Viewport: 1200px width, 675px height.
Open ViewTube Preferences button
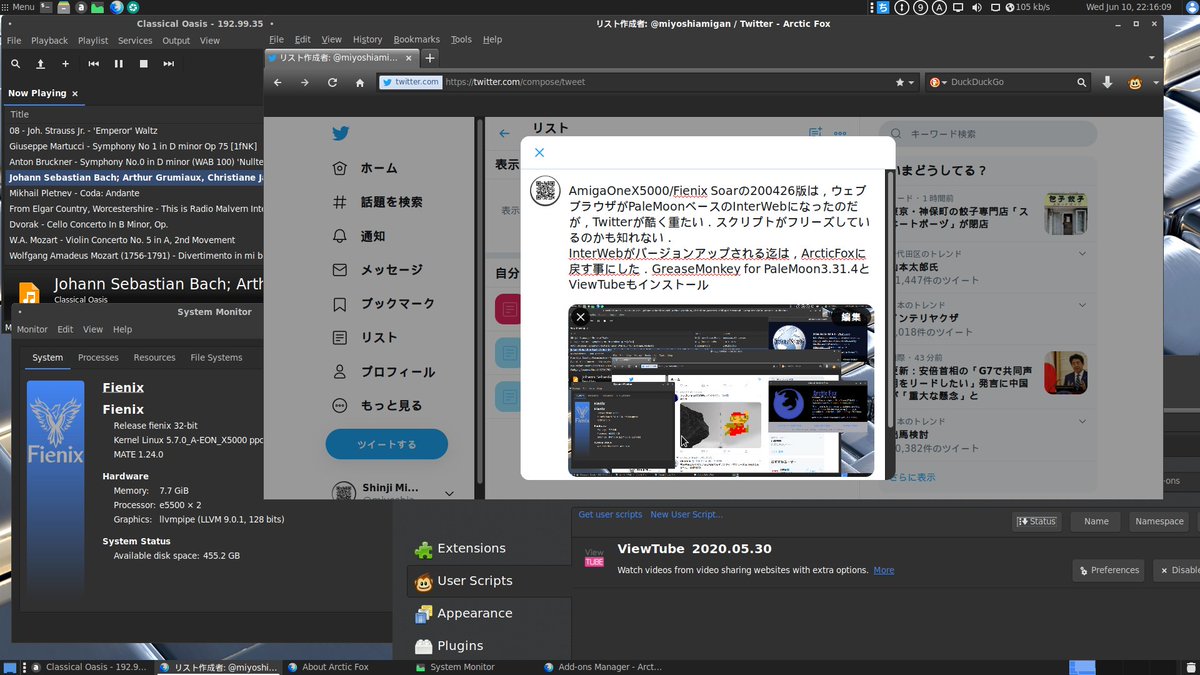click(x=1108, y=570)
